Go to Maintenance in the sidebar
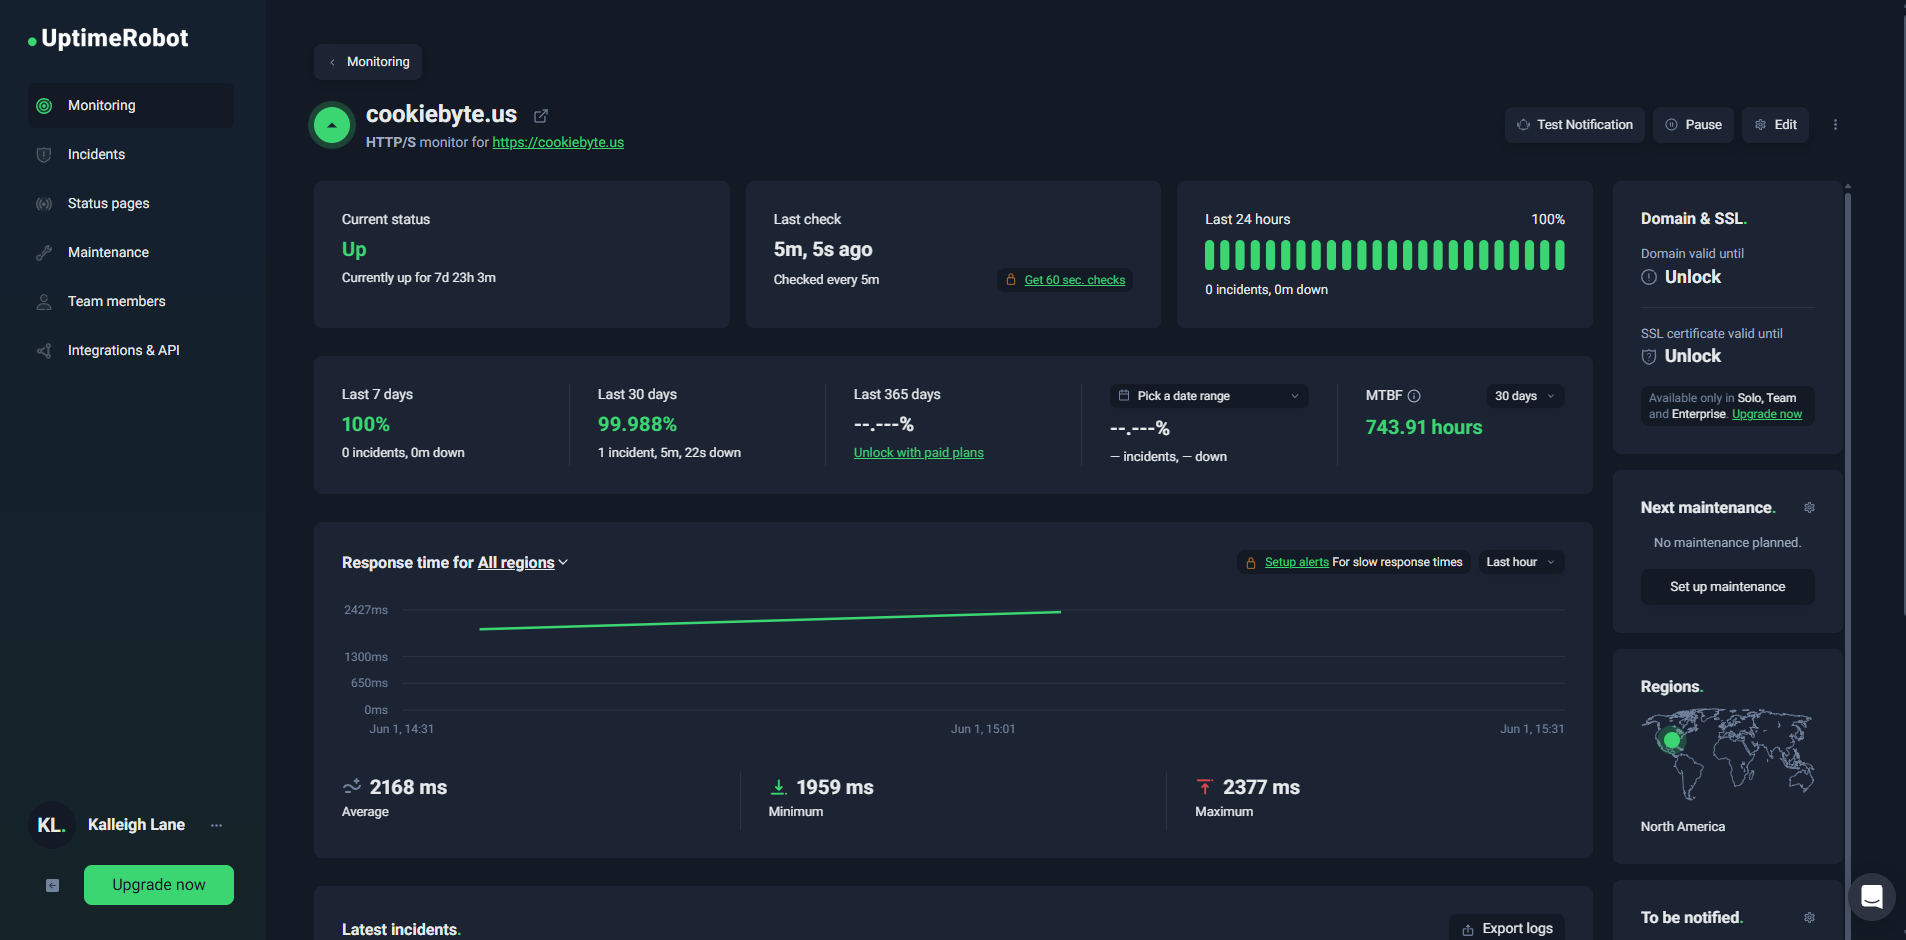Screen dimensions: 1906x940 [x=130, y=253]
